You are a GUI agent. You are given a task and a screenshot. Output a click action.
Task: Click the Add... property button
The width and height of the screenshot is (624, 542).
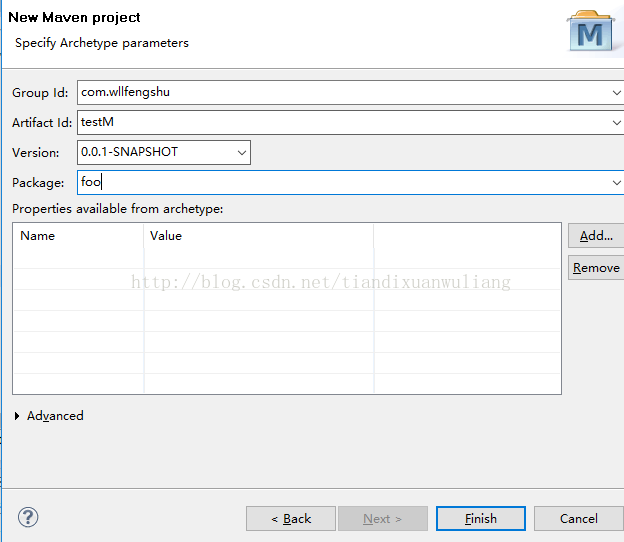(596, 236)
